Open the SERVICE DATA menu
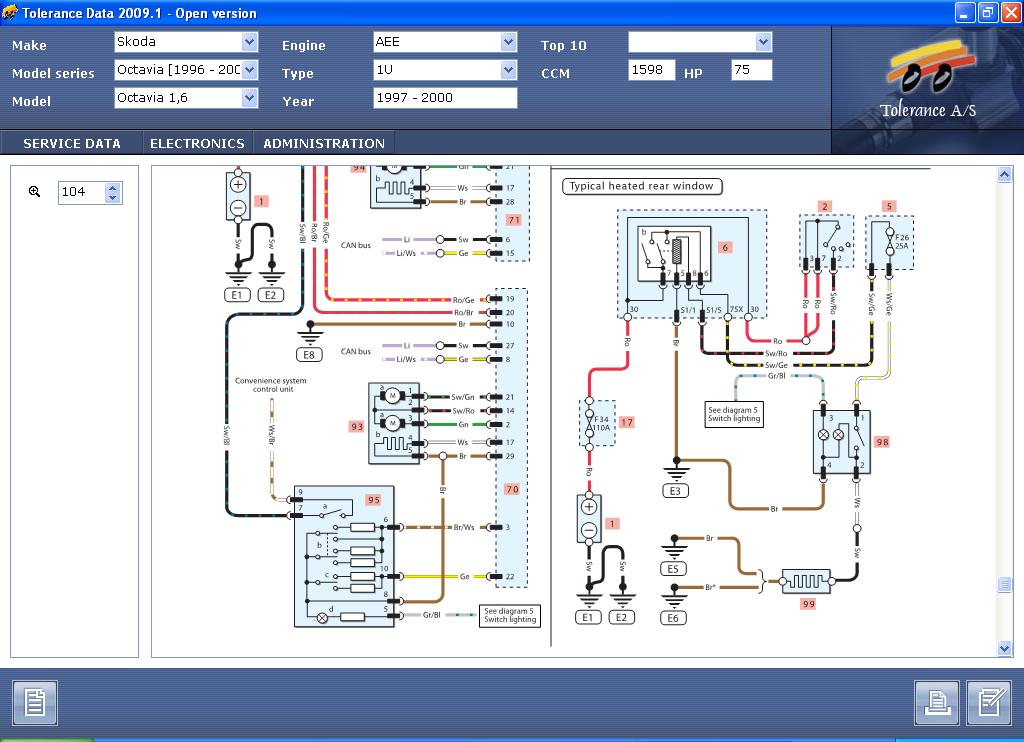Image resolution: width=1024 pixels, height=742 pixels. [72, 143]
